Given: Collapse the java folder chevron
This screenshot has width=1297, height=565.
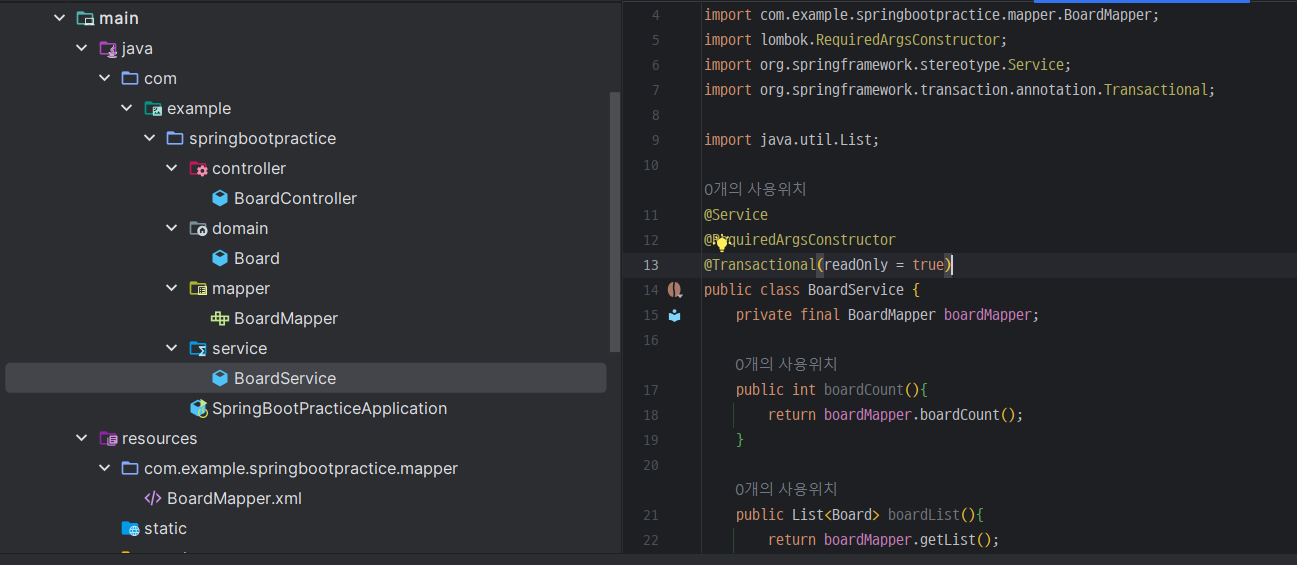Looking at the screenshot, I should pyautogui.click(x=82, y=48).
